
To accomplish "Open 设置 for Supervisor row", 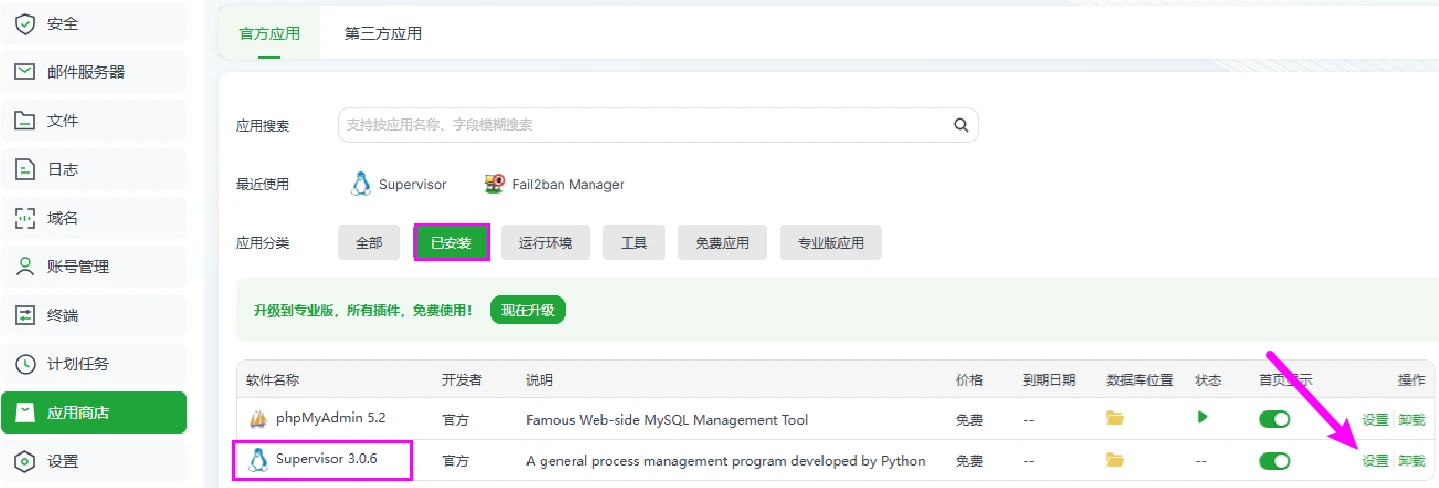I will coord(1375,461).
